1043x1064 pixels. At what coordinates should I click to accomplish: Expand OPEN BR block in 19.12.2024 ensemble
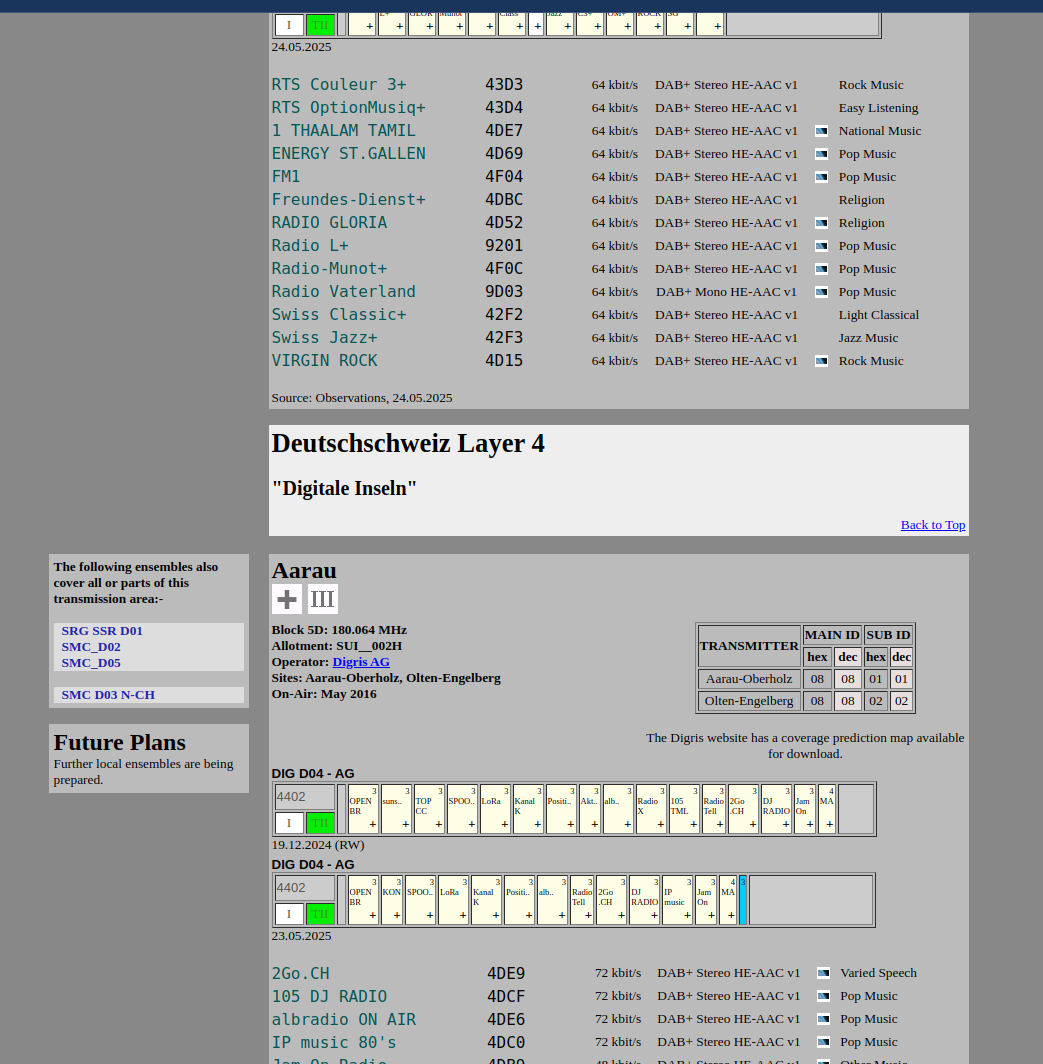(x=363, y=809)
